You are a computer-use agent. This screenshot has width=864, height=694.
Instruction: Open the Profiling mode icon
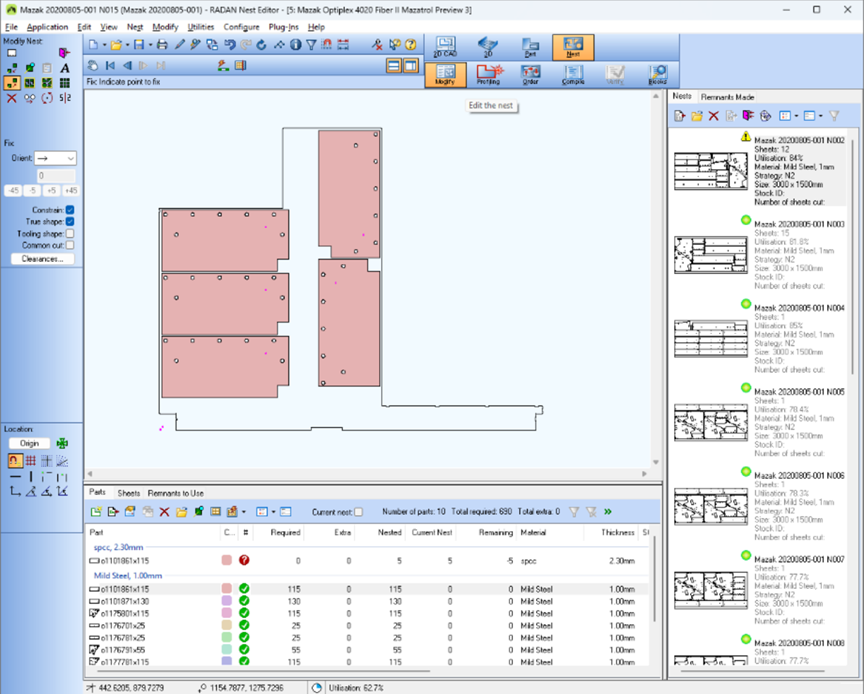click(x=488, y=74)
